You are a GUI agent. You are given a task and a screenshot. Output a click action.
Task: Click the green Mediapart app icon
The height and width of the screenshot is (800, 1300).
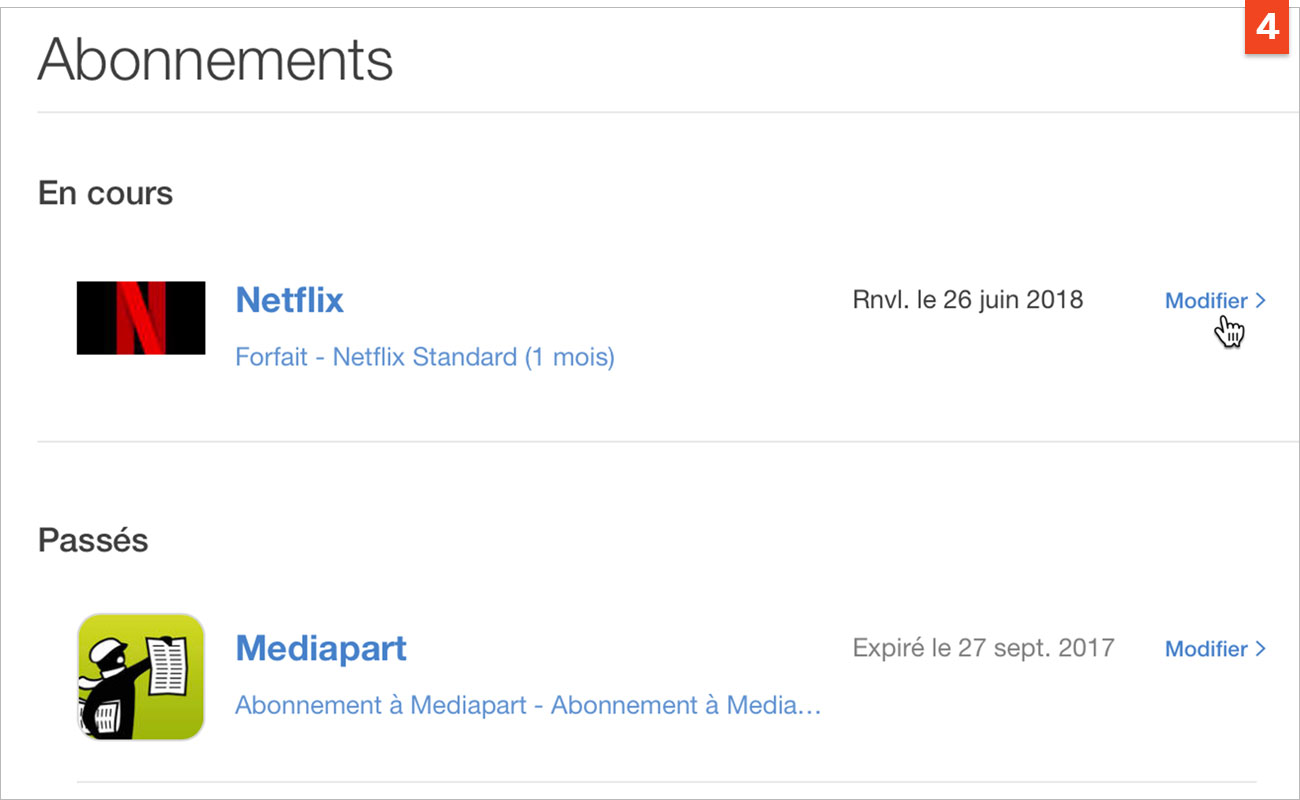click(141, 677)
